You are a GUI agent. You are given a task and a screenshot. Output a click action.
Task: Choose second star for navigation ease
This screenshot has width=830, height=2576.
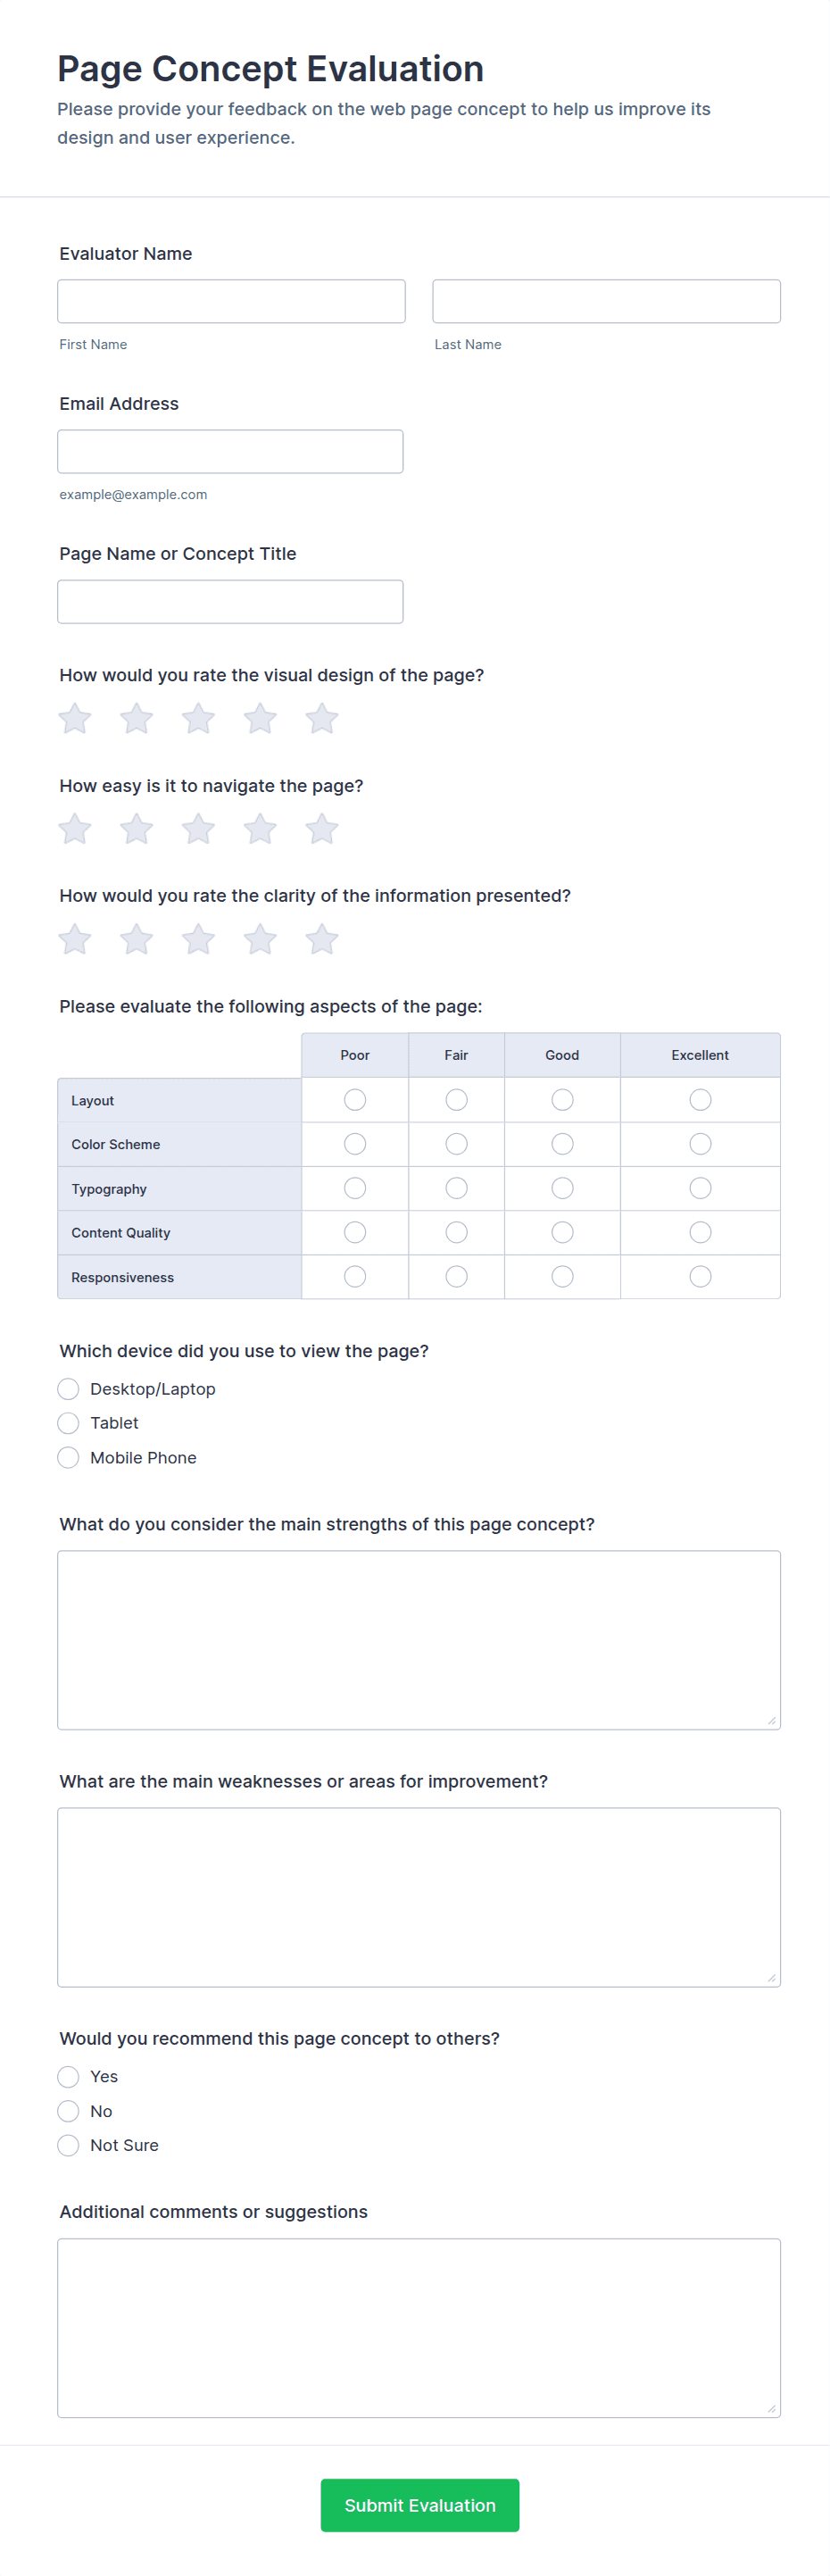(136, 828)
